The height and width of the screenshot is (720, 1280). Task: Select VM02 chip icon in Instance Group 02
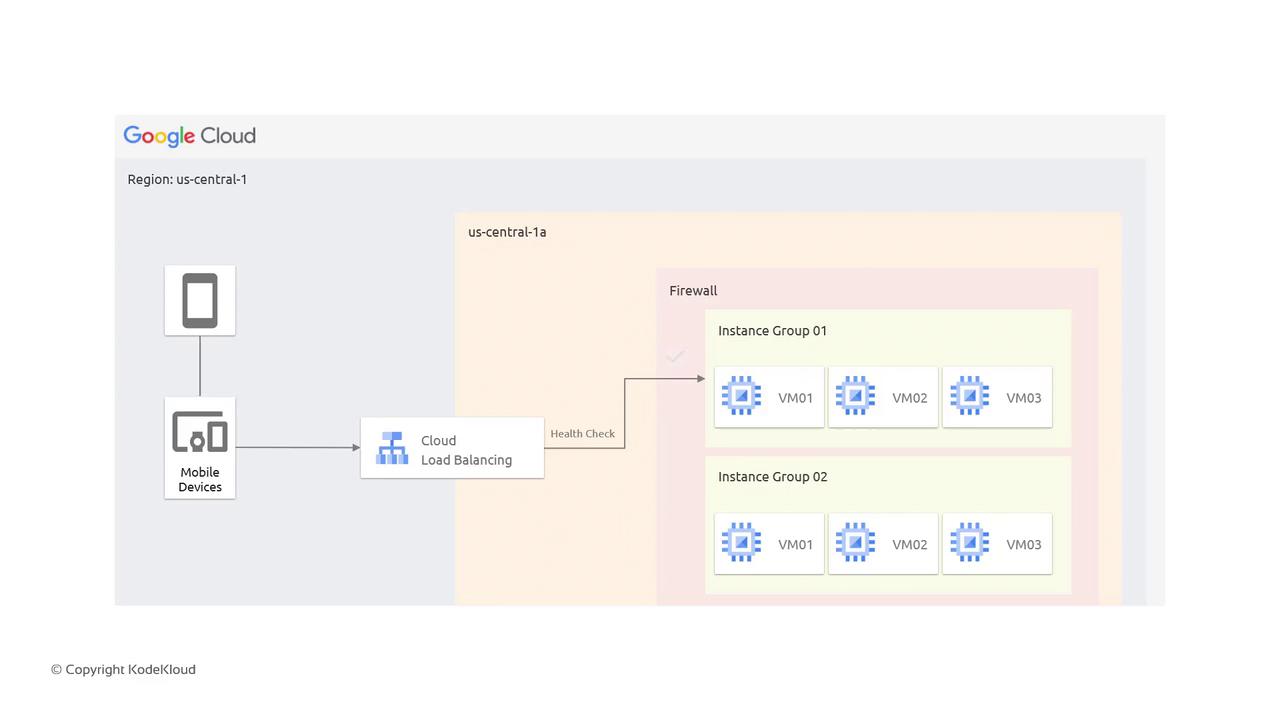(855, 543)
